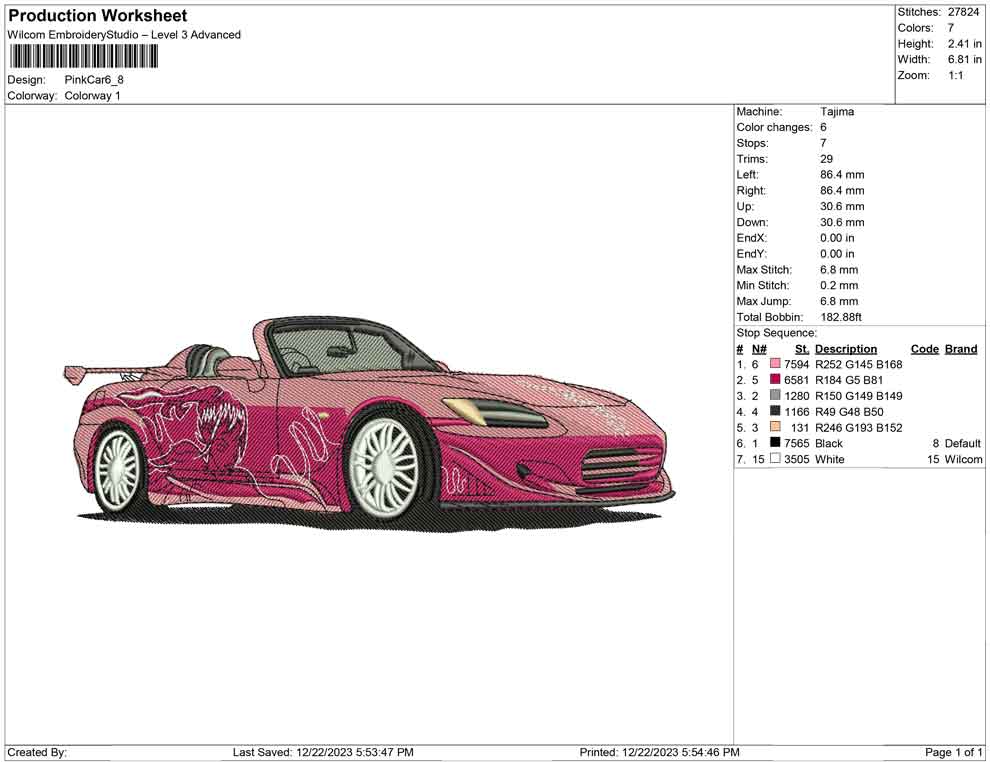Click the tan swatch for R246 G193 B152

[773, 427]
